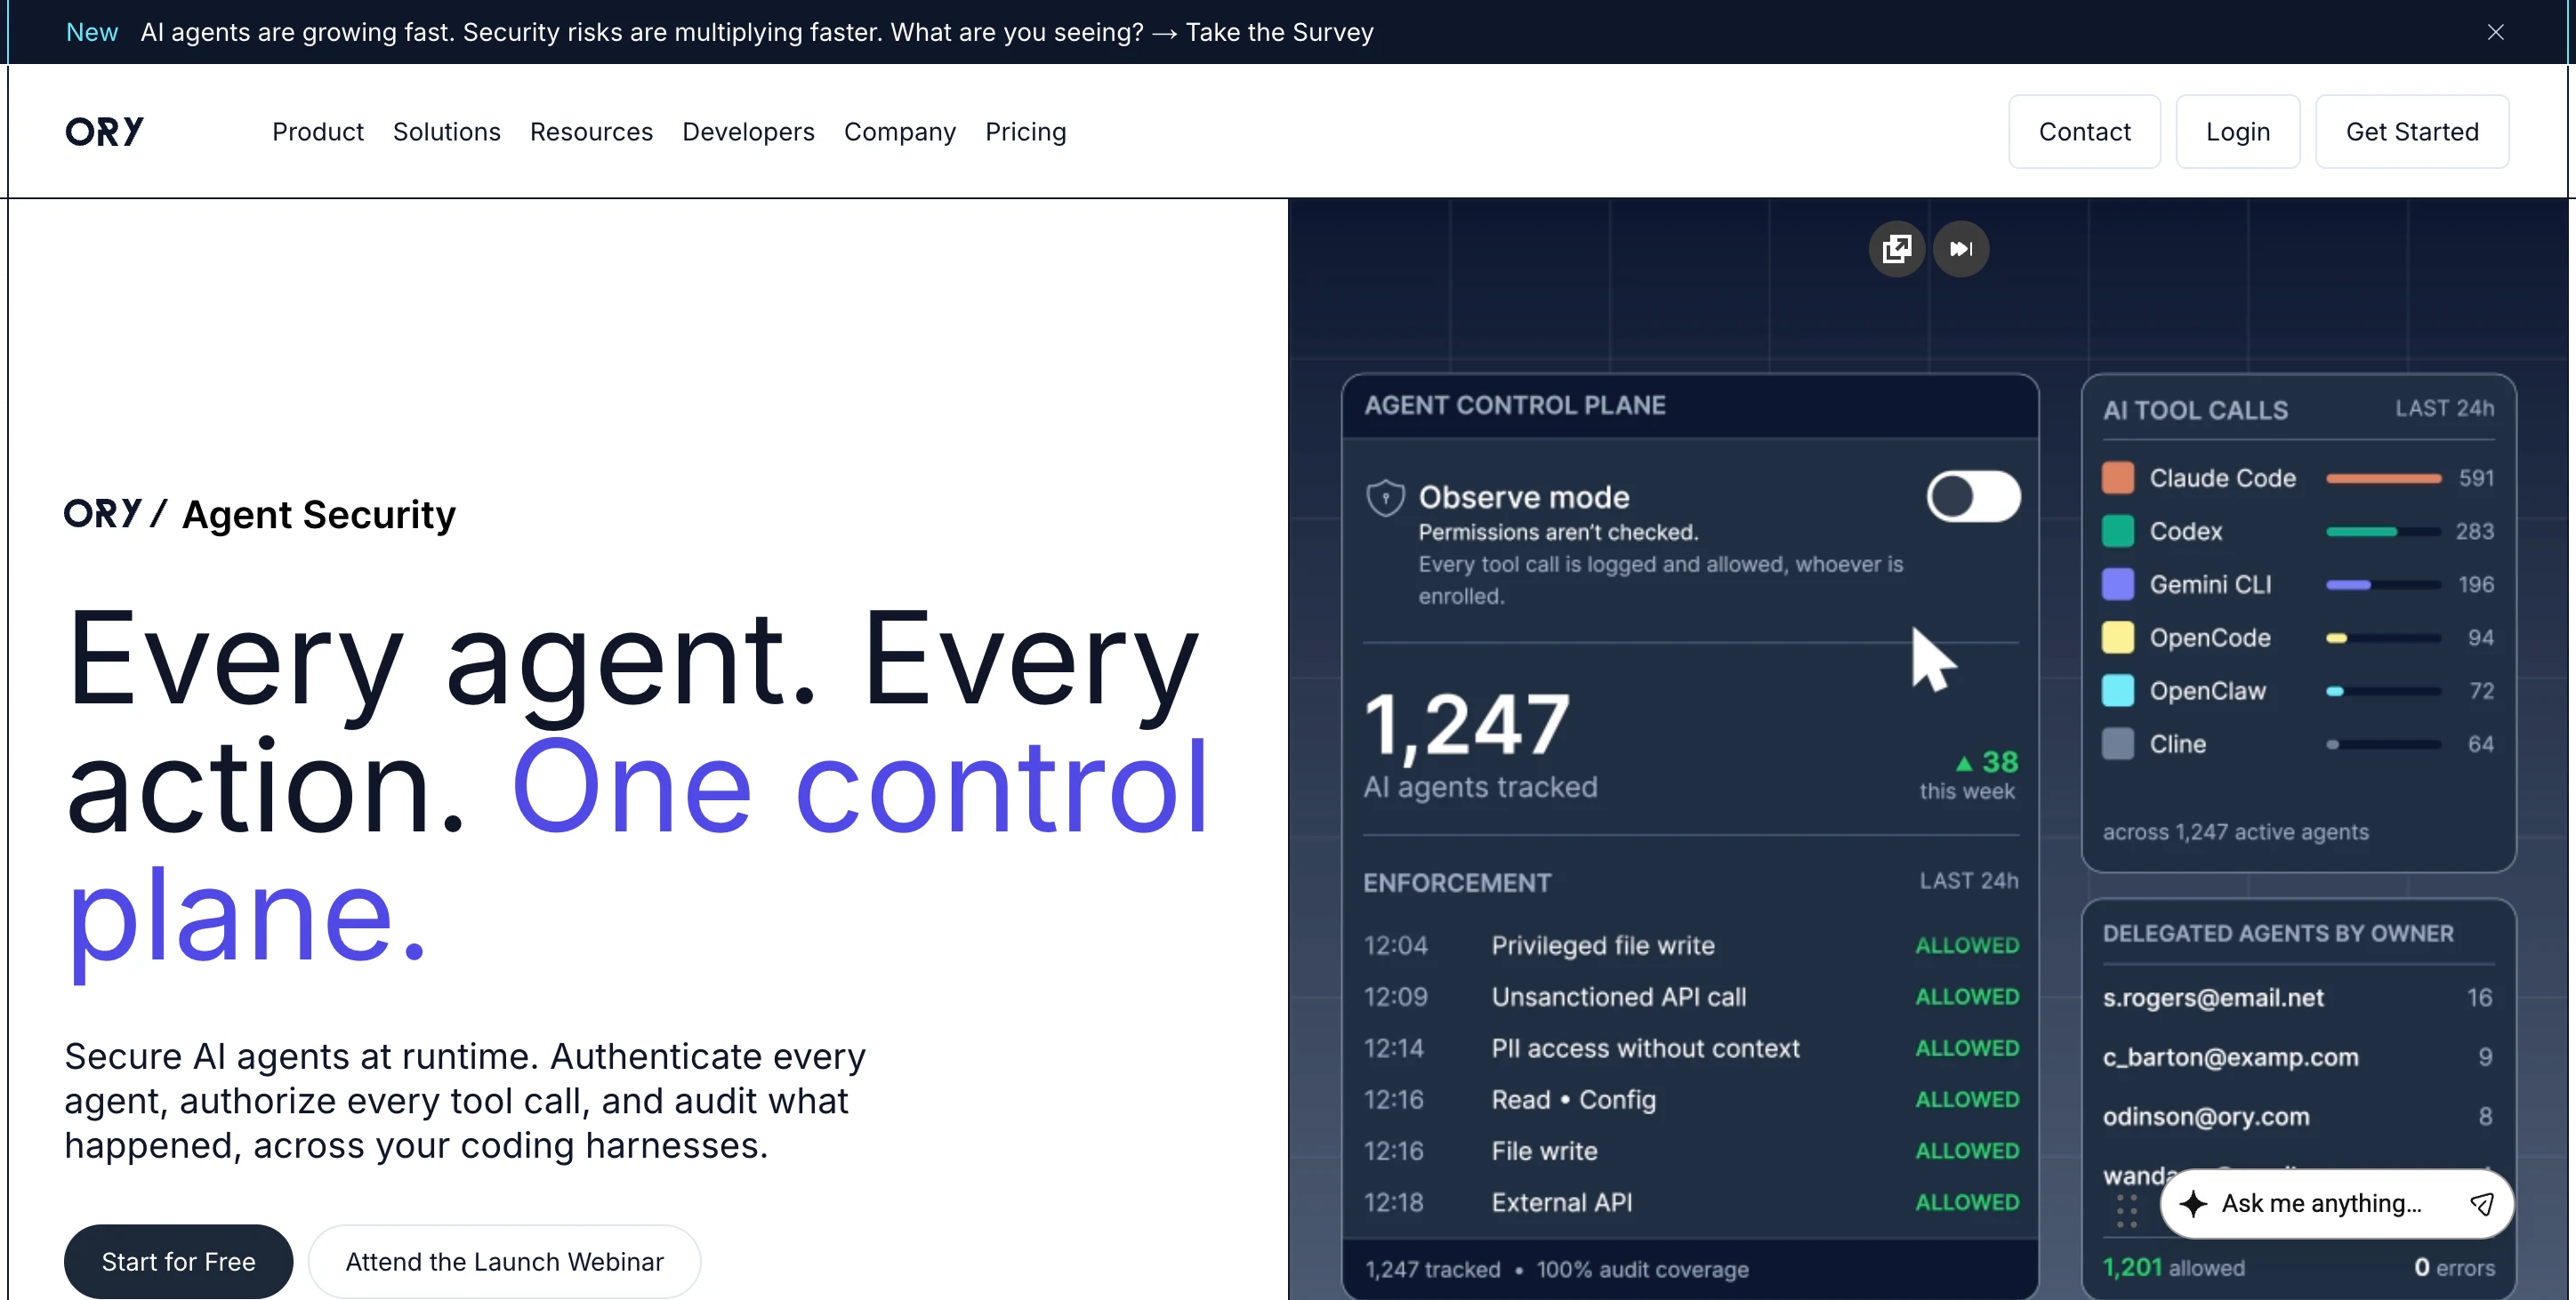2576x1300 pixels.
Task: Click the Codex usage bar
Action: point(2383,531)
